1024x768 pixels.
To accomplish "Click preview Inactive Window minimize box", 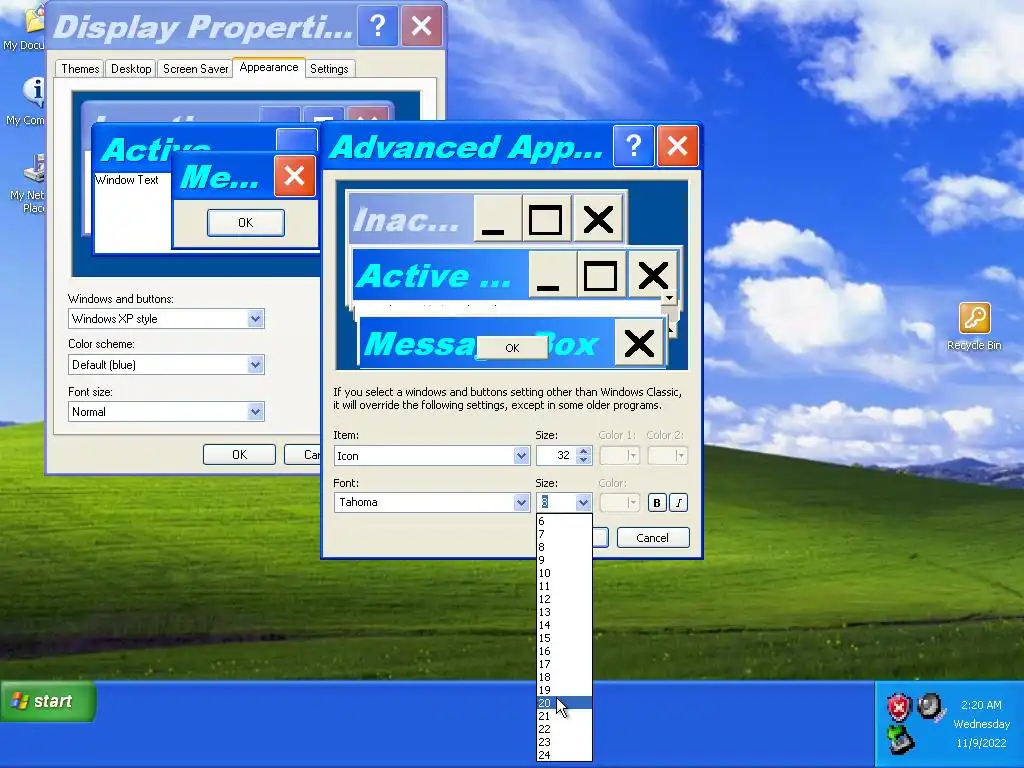I will [x=496, y=219].
